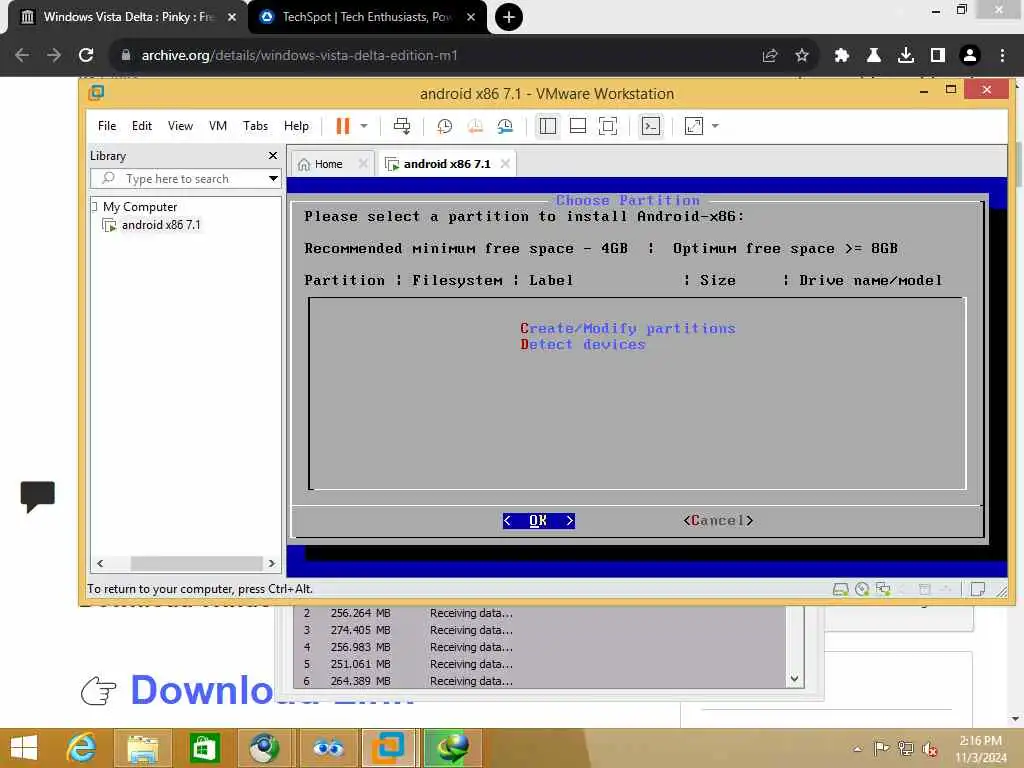Viewport: 1024px width, 768px height.
Task: Switch to the Home tab in VMware
Action: [x=328, y=164]
